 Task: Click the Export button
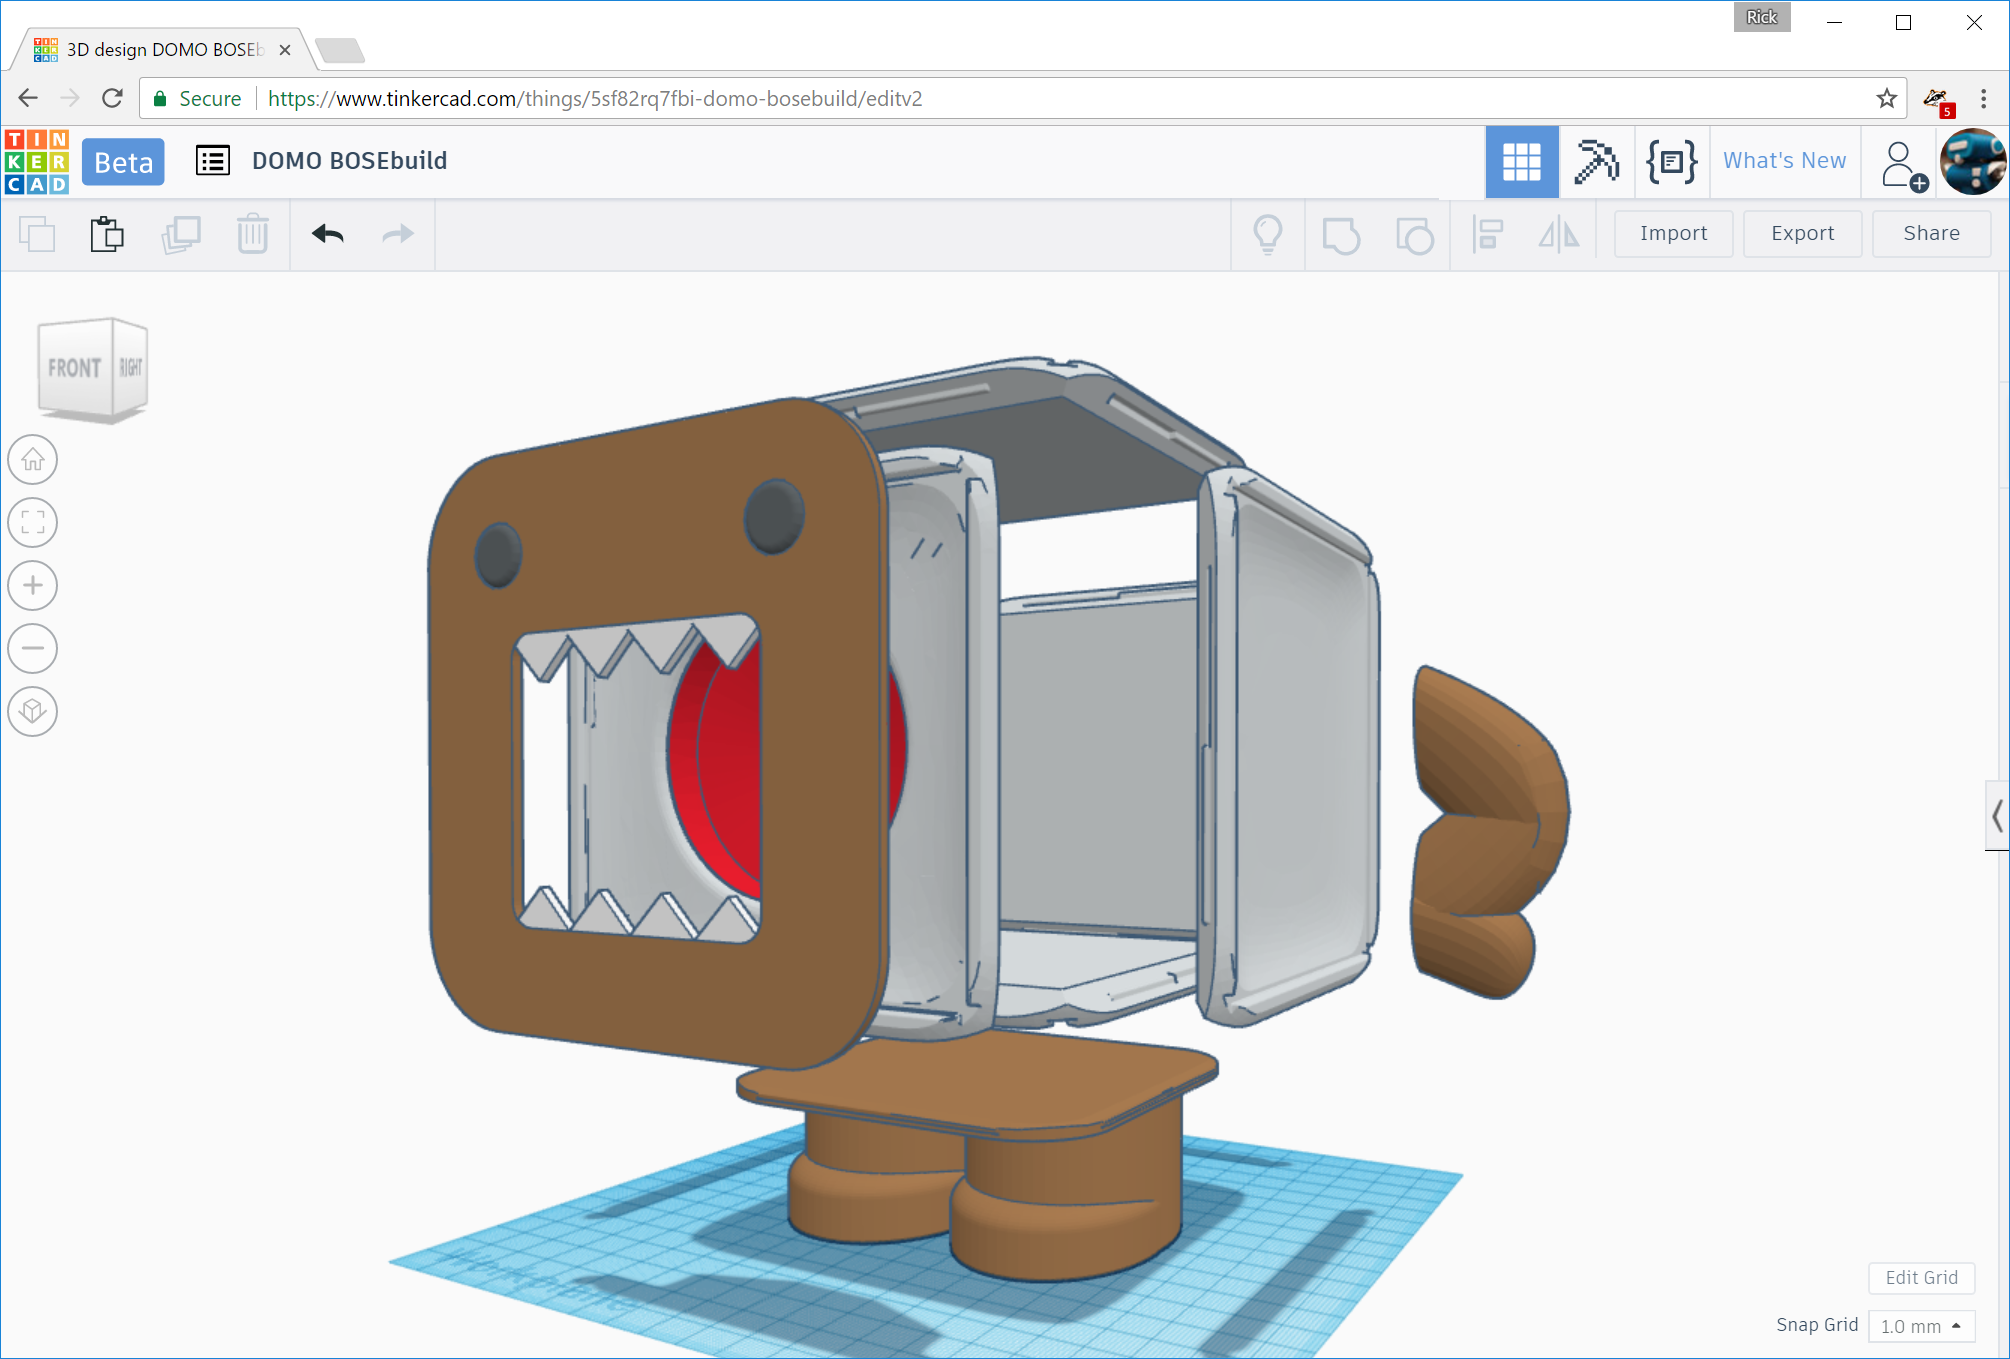[x=1802, y=233]
